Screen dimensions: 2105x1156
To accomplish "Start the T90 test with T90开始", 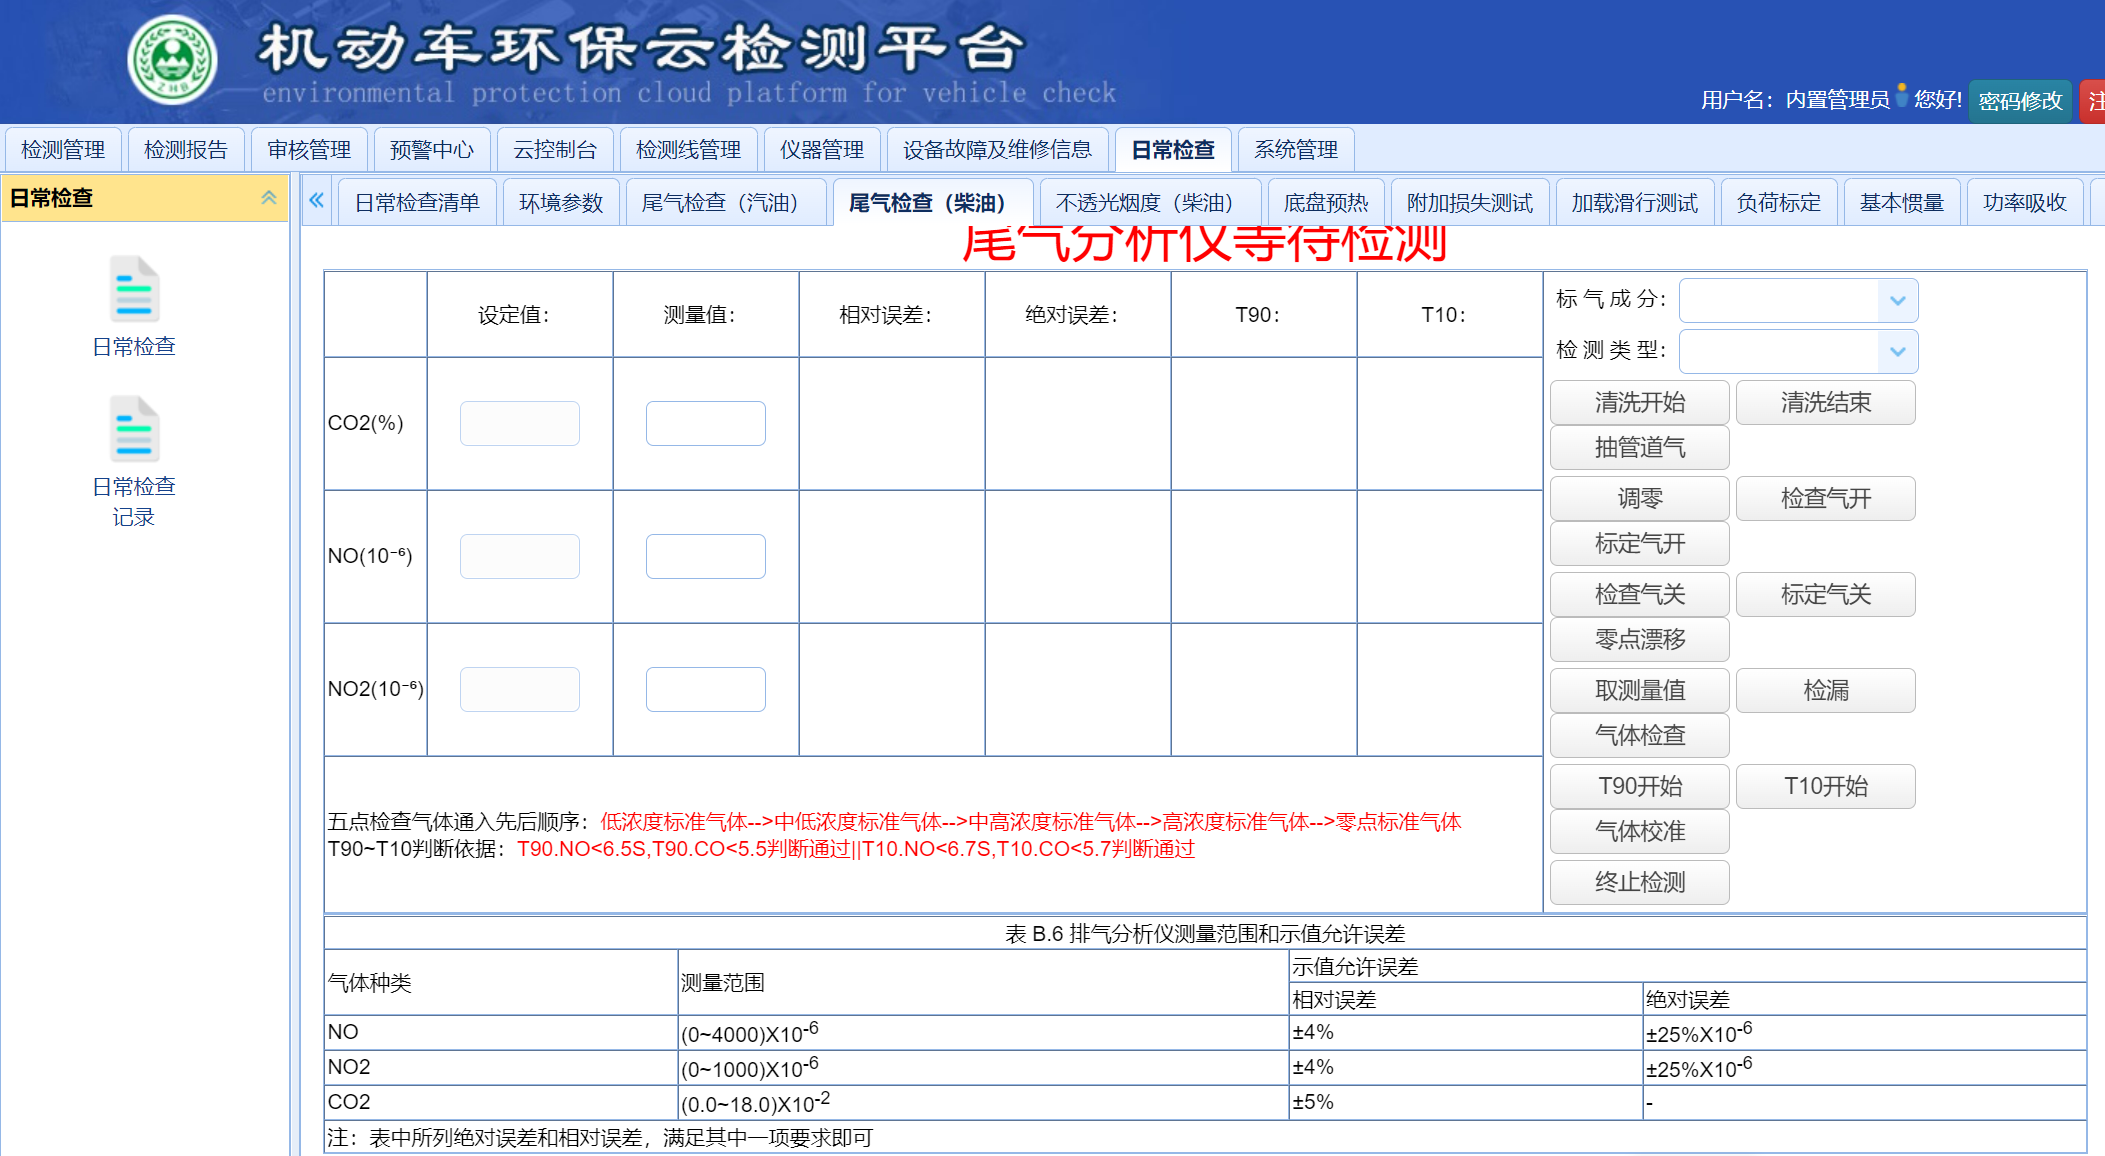I will [x=1640, y=787].
